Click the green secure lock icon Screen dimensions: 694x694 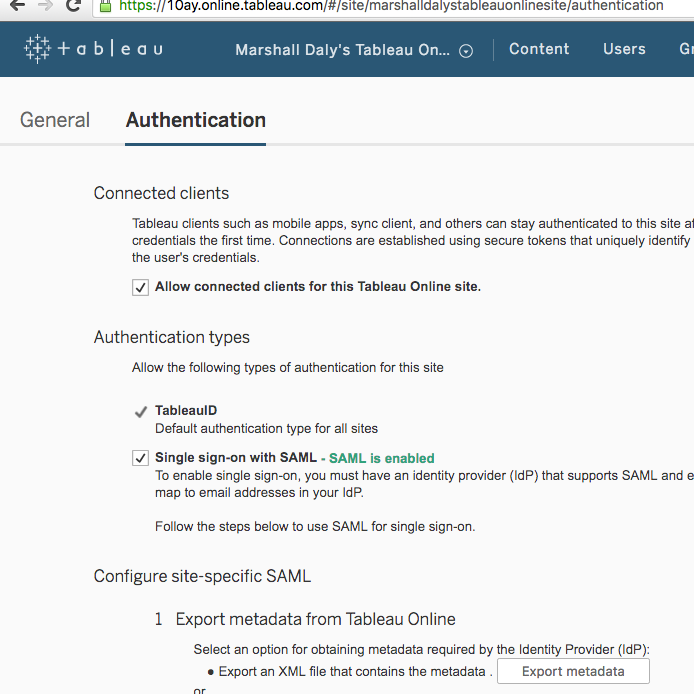click(106, 6)
